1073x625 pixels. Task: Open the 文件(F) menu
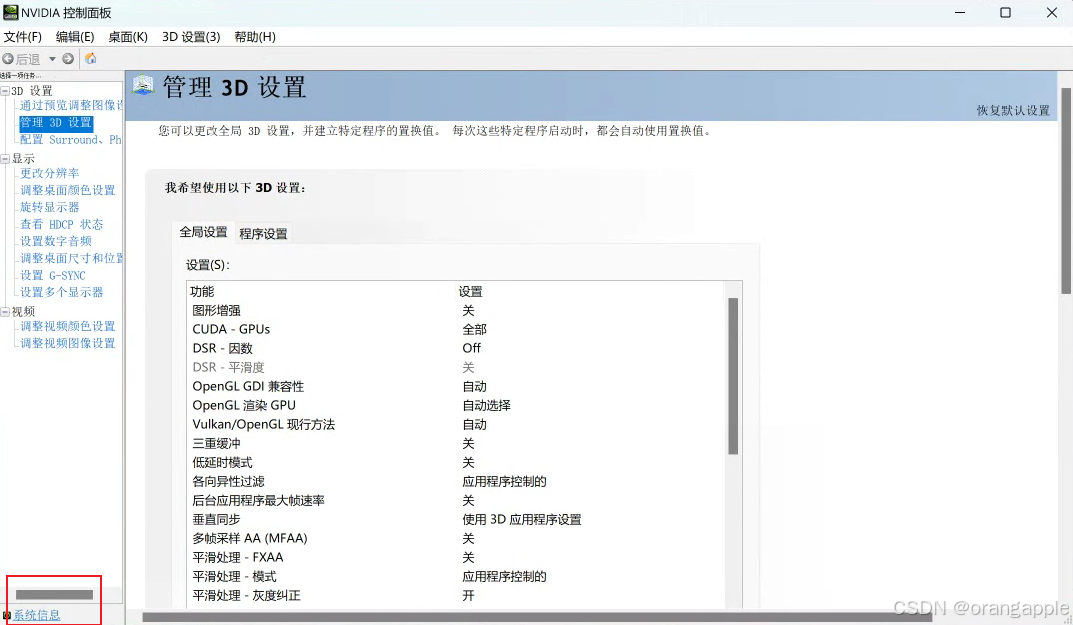(23, 37)
